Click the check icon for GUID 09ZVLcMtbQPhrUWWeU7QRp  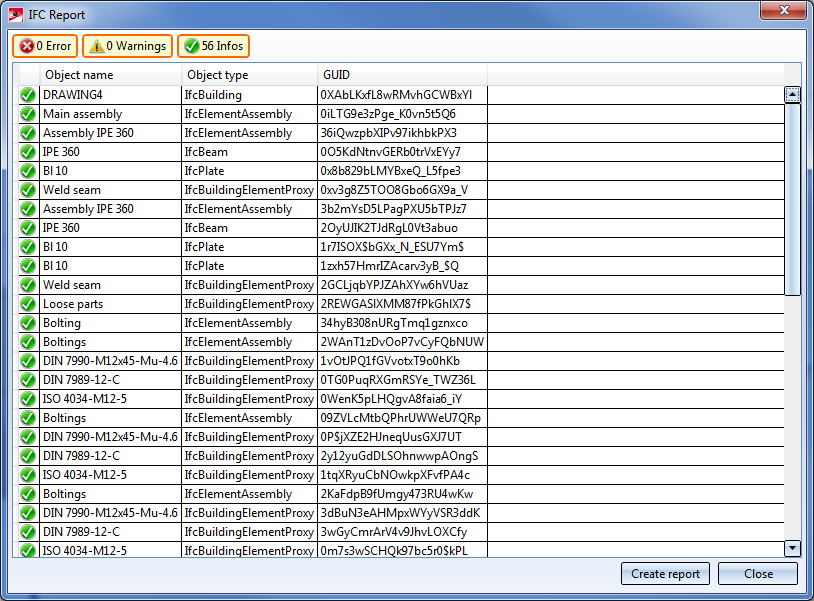coord(28,418)
